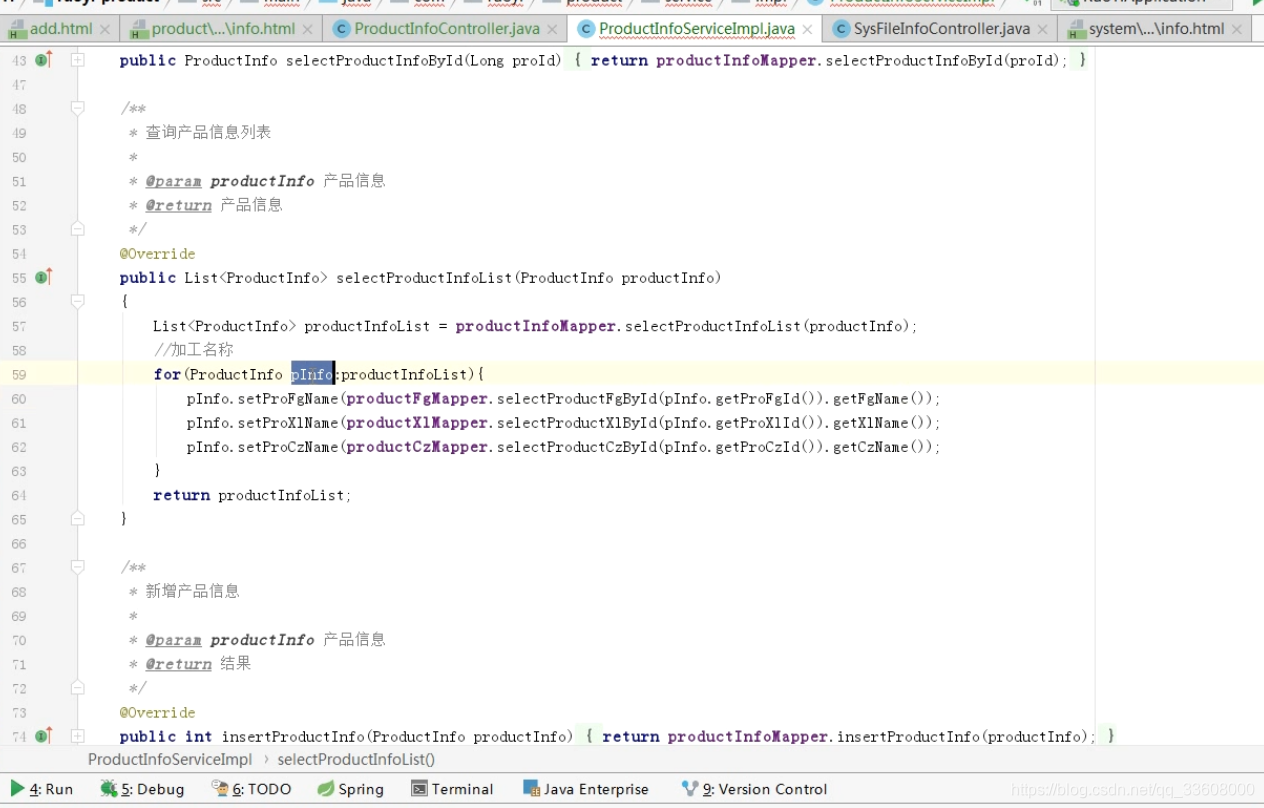Click the selected pInfo variable on line 59
The image size is (1264, 808).
pyautogui.click(x=312, y=374)
